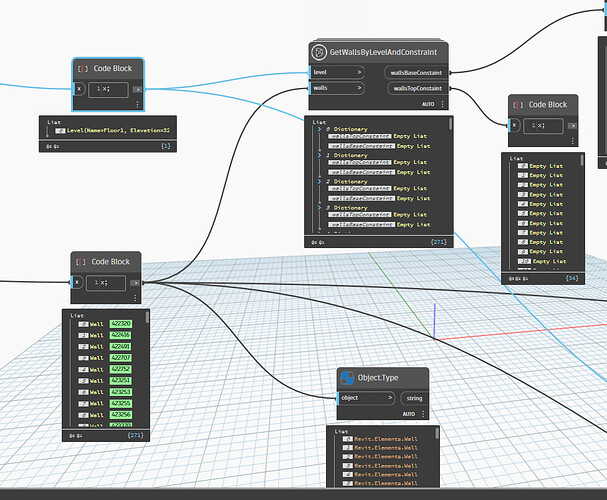The image size is (607, 500).
Task: Click the wallsBaseConstaint output port
Action: point(418,72)
